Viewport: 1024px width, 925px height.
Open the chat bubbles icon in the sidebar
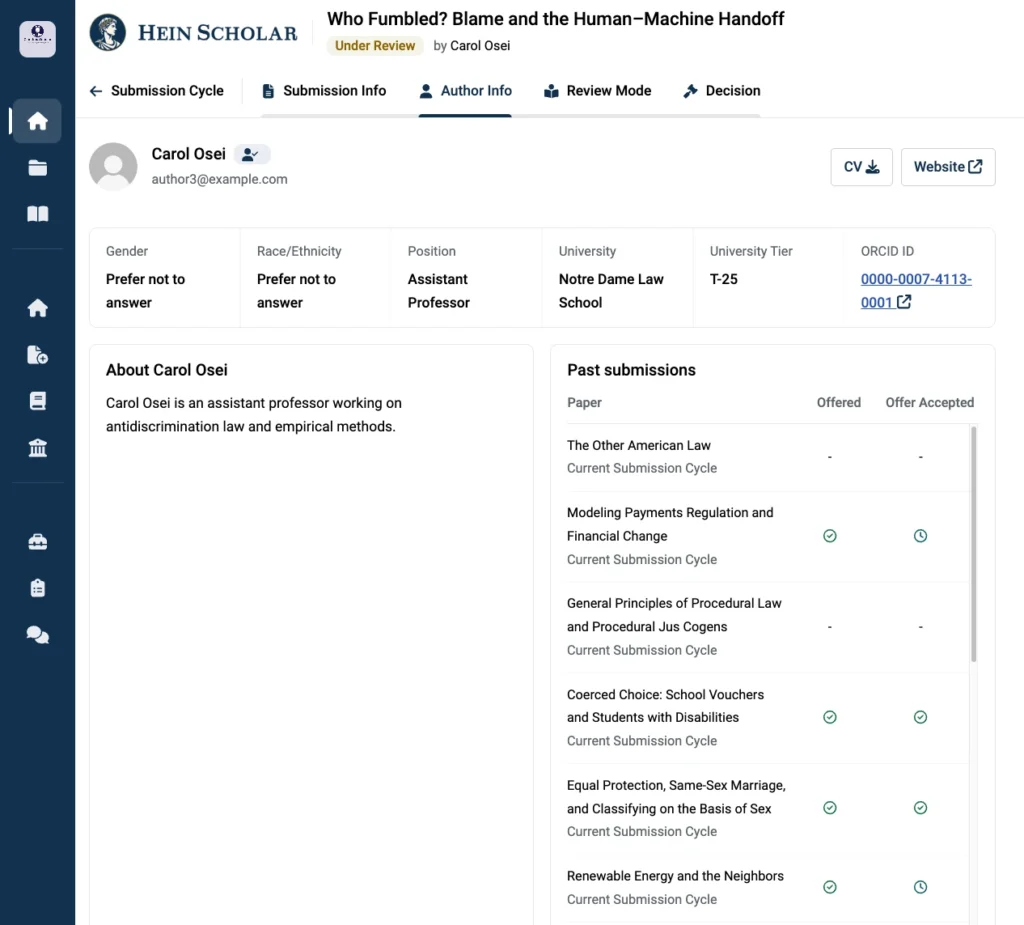(37, 635)
